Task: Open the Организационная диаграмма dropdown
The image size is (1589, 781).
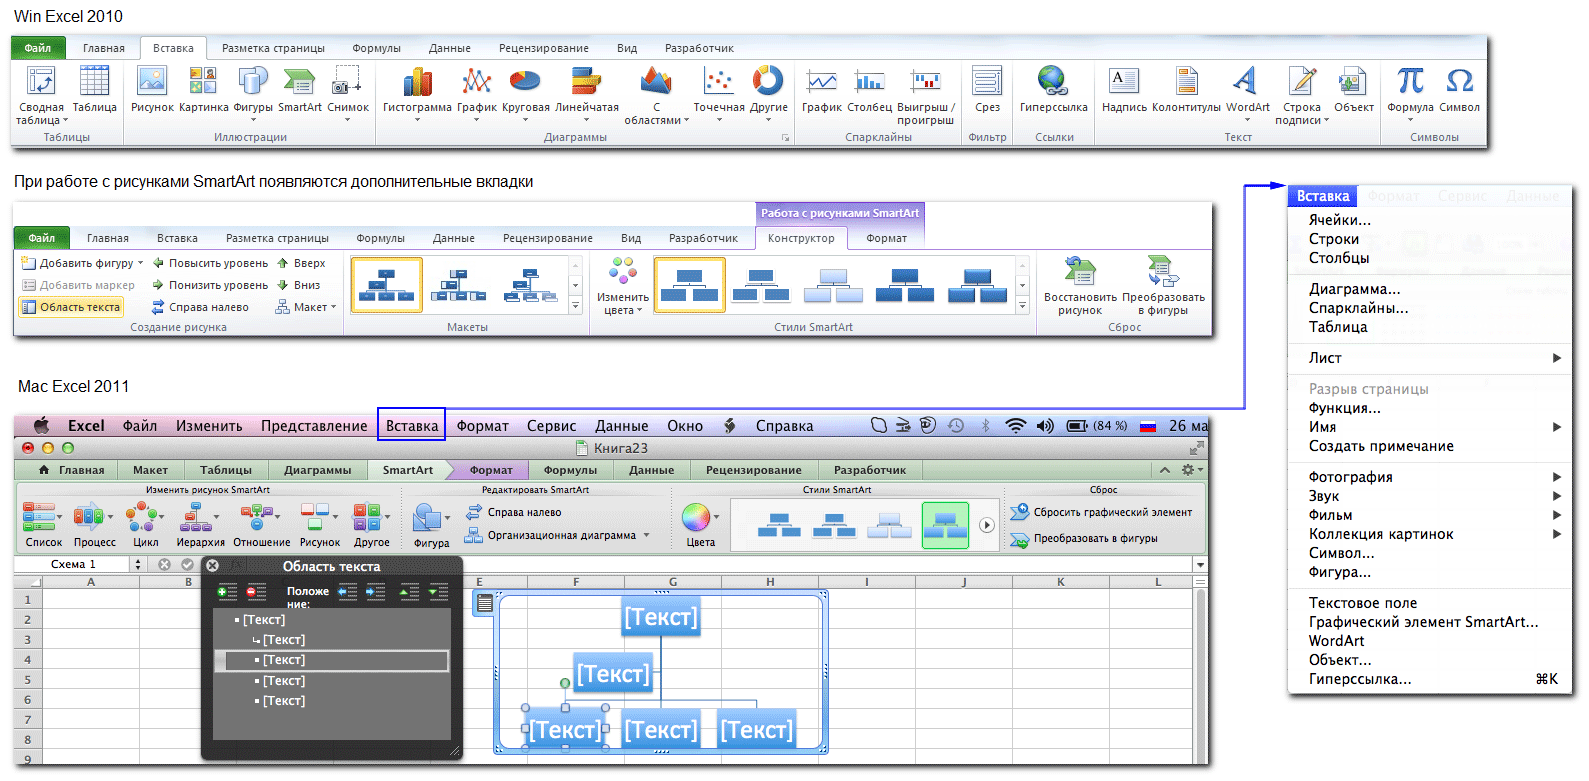Action: pyautogui.click(x=646, y=535)
